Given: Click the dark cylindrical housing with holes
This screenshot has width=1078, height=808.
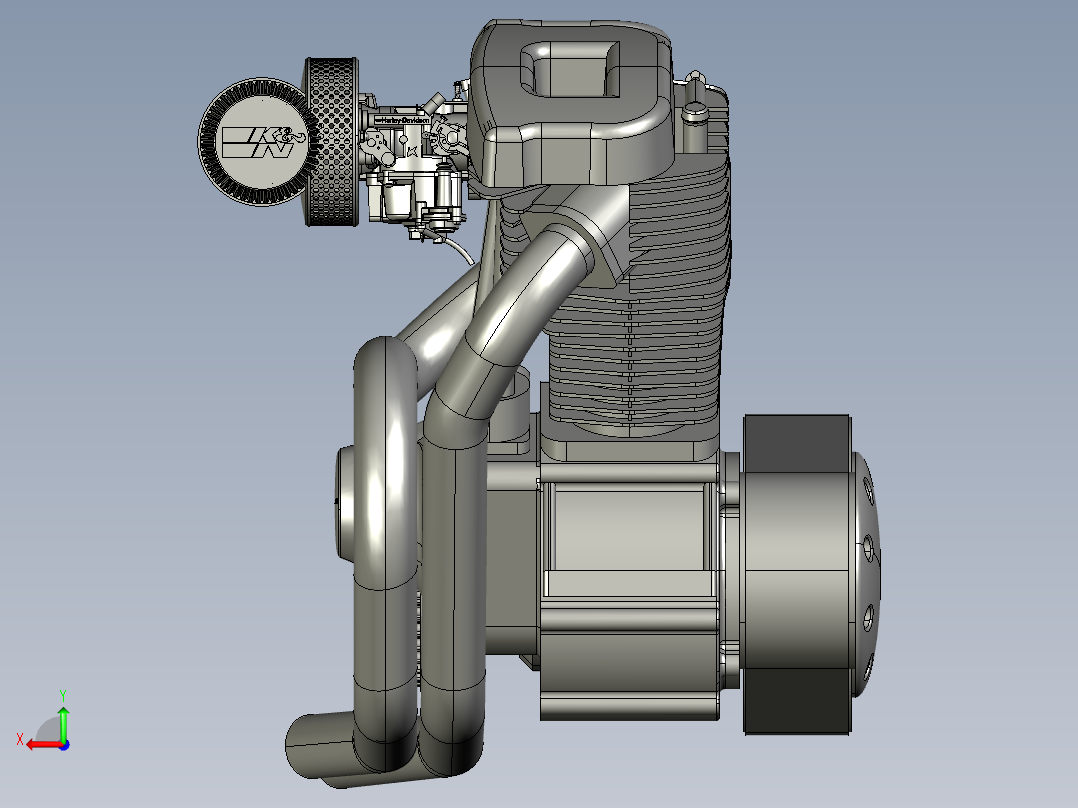Looking at the screenshot, I should pos(811,574).
